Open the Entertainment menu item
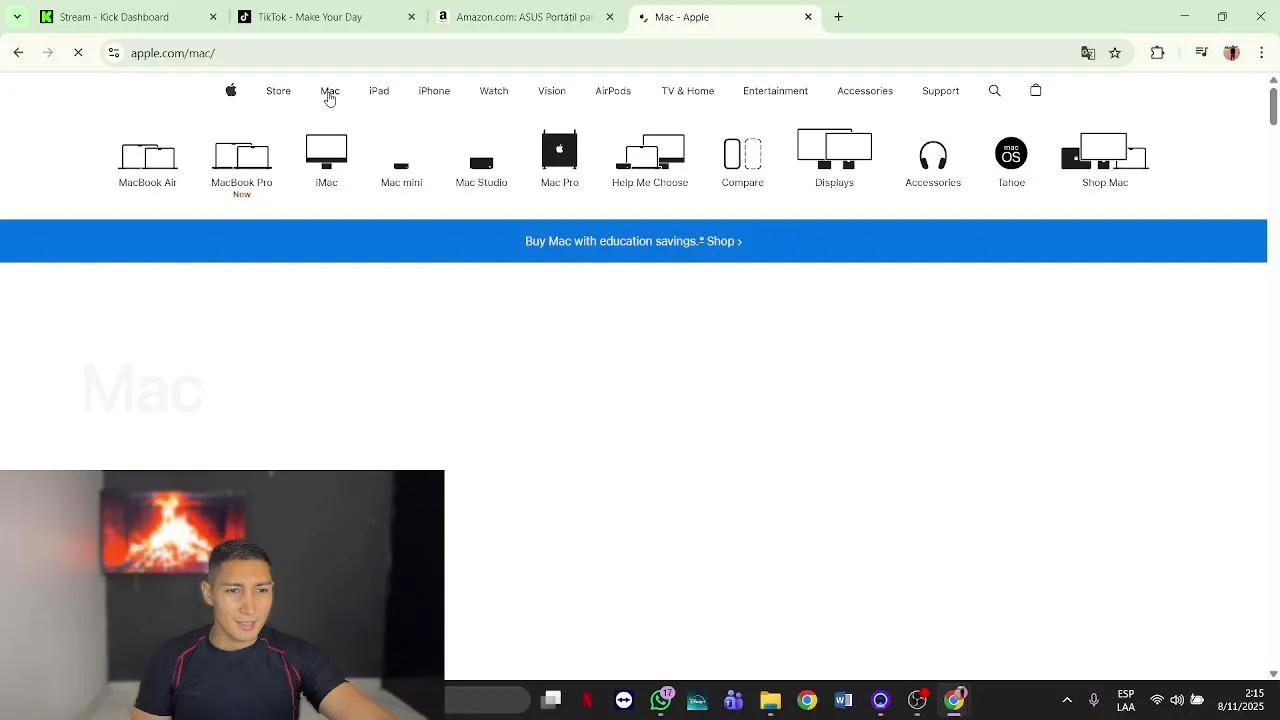The width and height of the screenshot is (1280, 720). 775,91
